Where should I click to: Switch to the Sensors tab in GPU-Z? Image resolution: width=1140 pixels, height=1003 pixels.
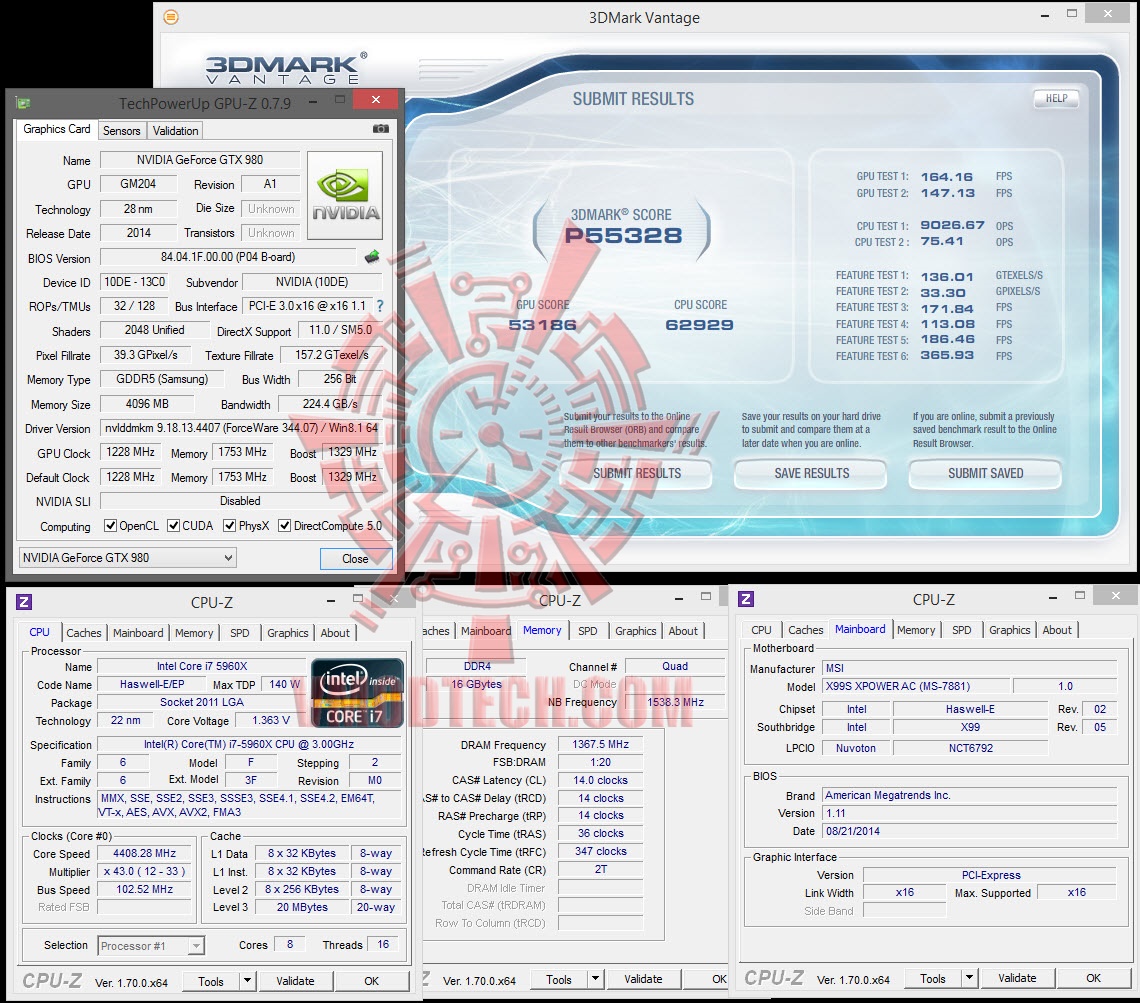121,131
